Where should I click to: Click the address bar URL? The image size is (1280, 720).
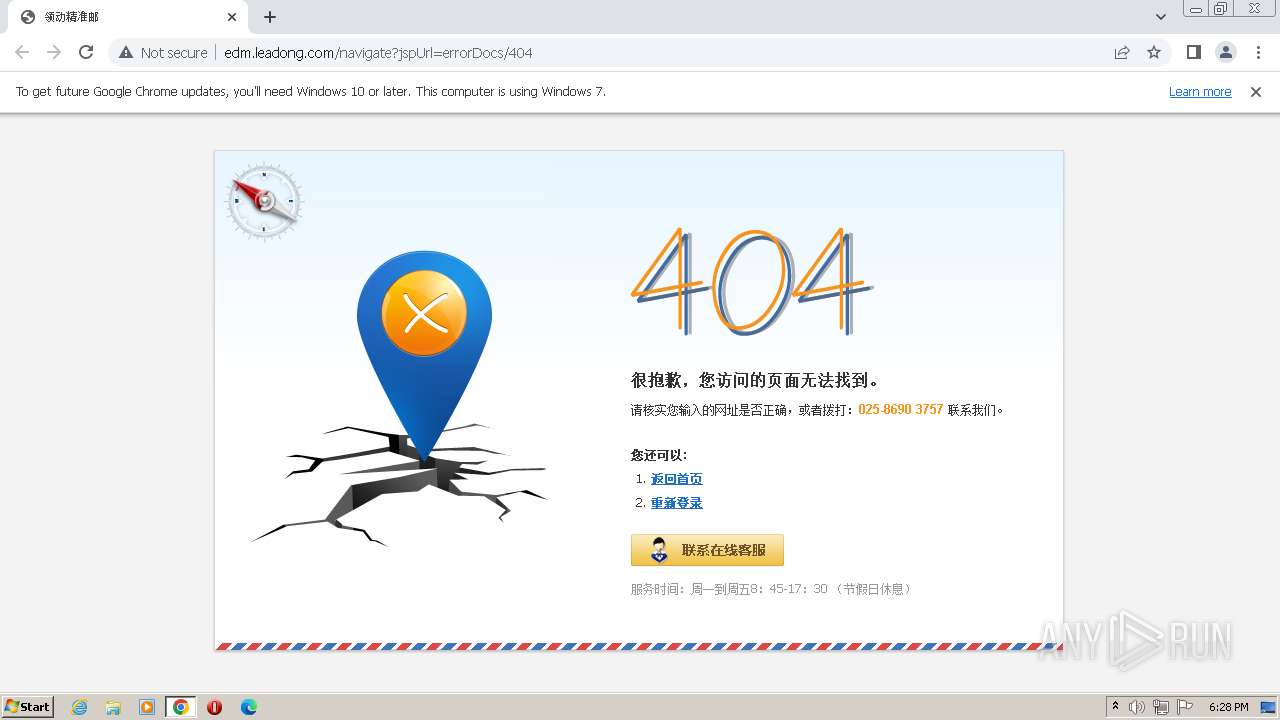pos(378,53)
